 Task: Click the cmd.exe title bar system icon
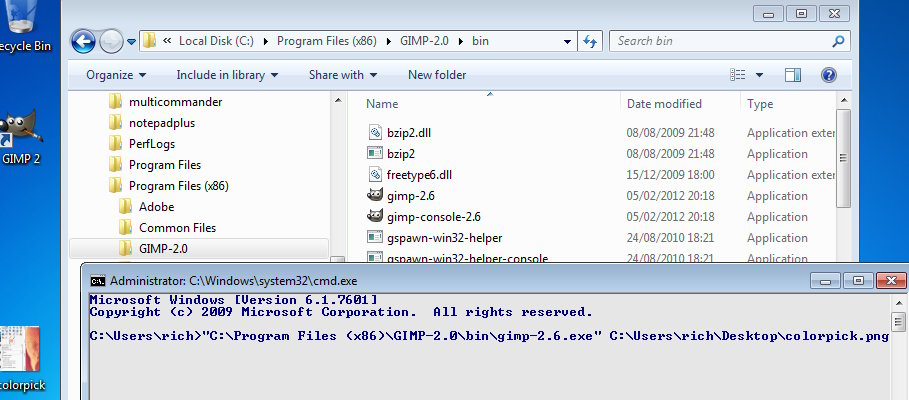click(x=98, y=281)
